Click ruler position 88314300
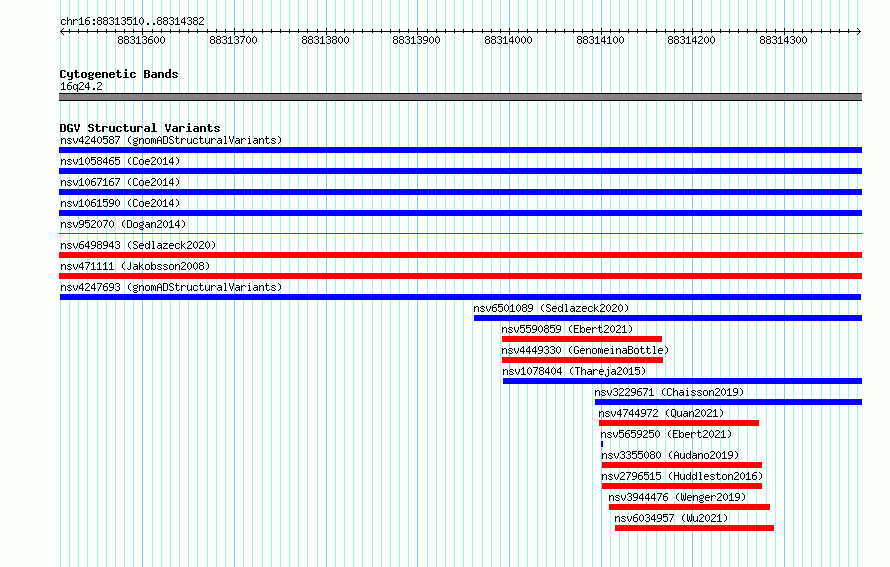Viewport: 890px width, 567px height. pyautogui.click(x=783, y=40)
